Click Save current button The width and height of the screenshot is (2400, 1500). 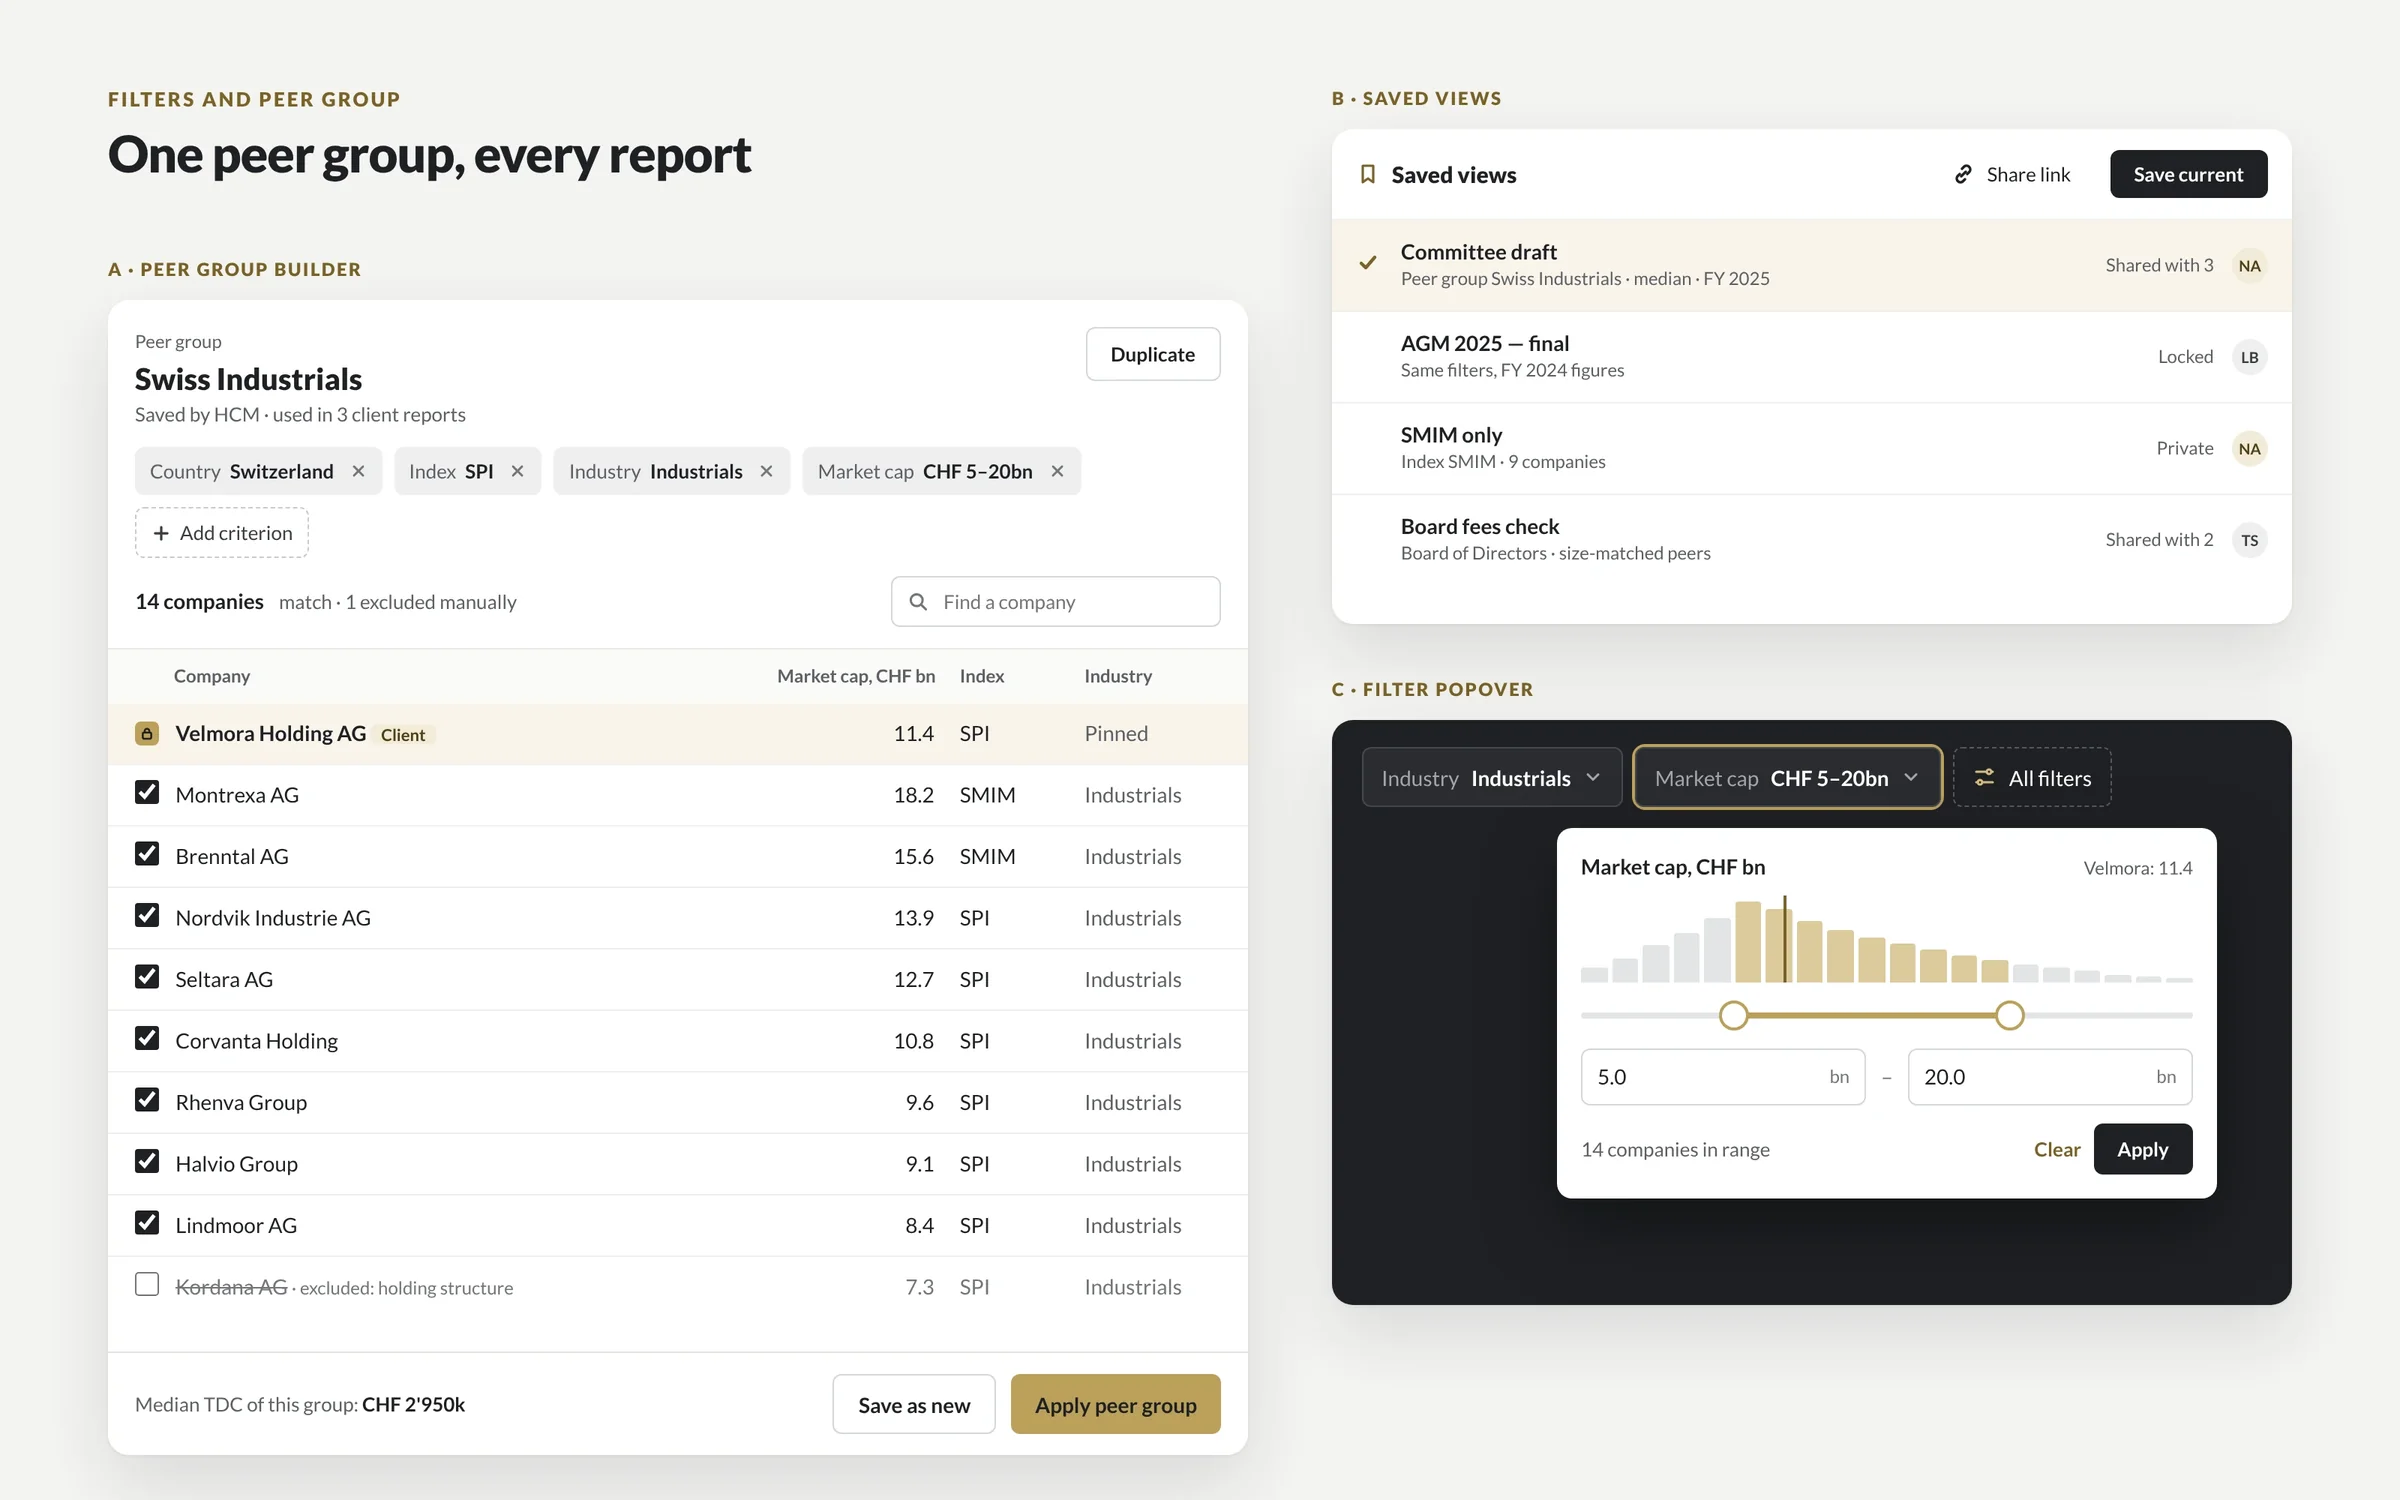pos(2188,174)
